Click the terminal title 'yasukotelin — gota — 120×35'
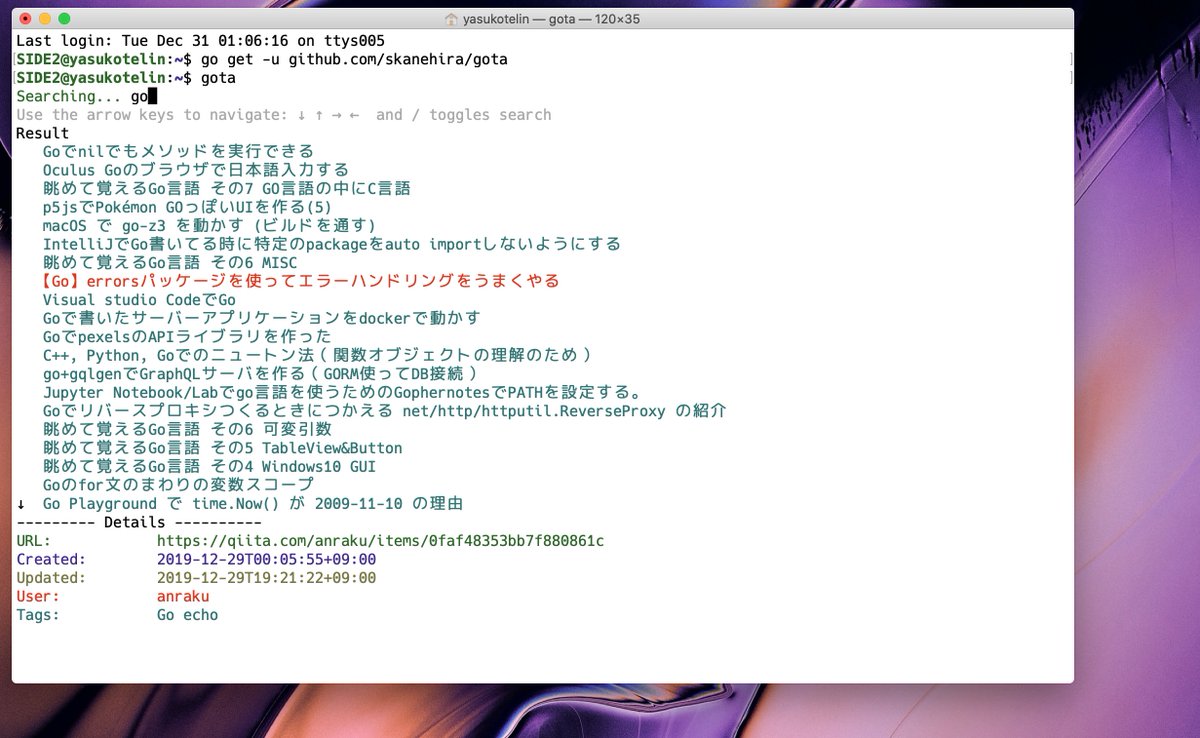 (x=551, y=19)
